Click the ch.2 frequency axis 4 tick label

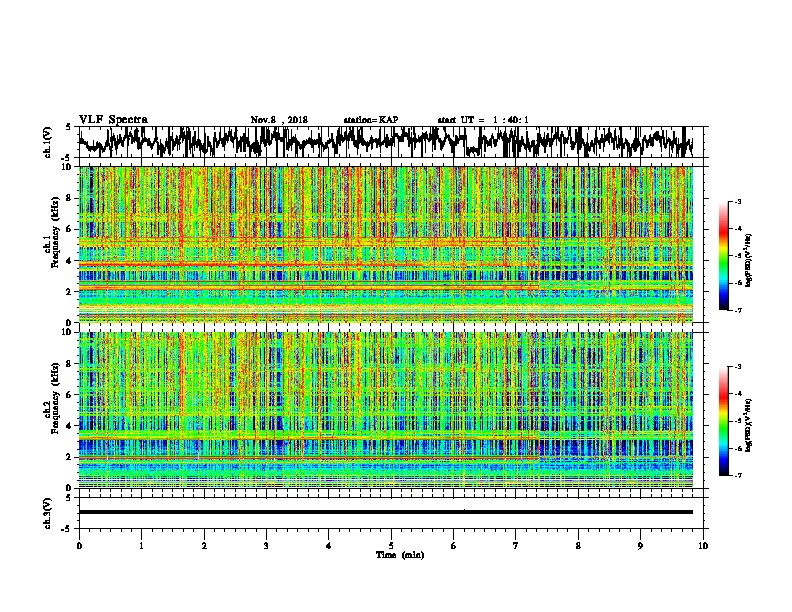coord(71,426)
